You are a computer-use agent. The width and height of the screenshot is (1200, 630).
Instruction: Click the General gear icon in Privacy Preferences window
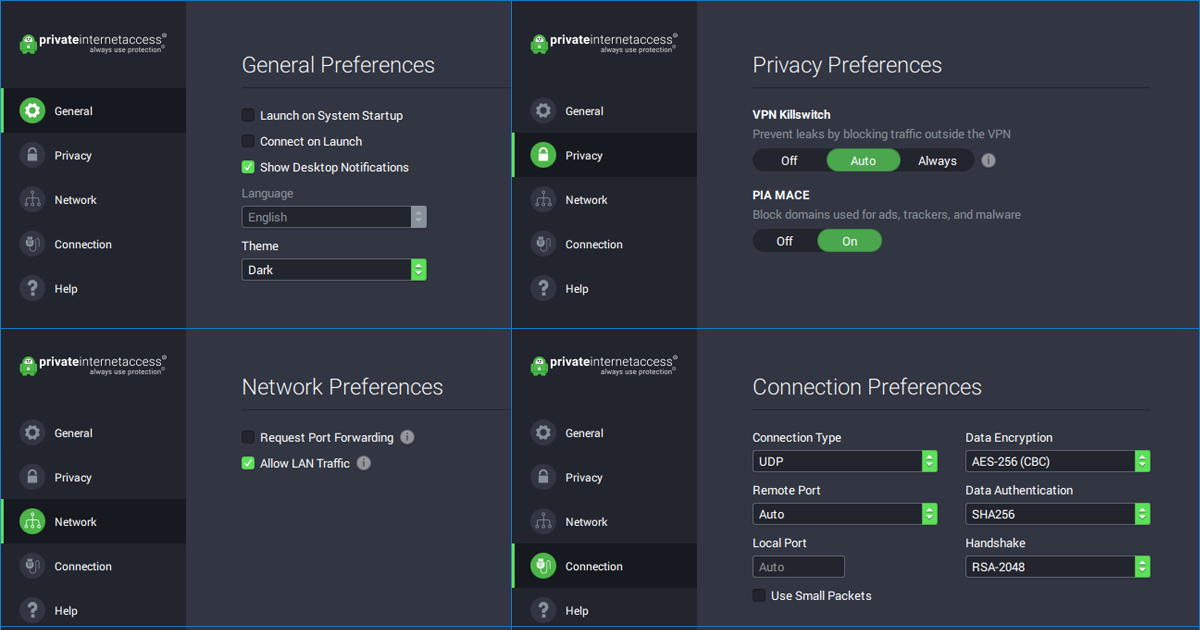(x=544, y=111)
